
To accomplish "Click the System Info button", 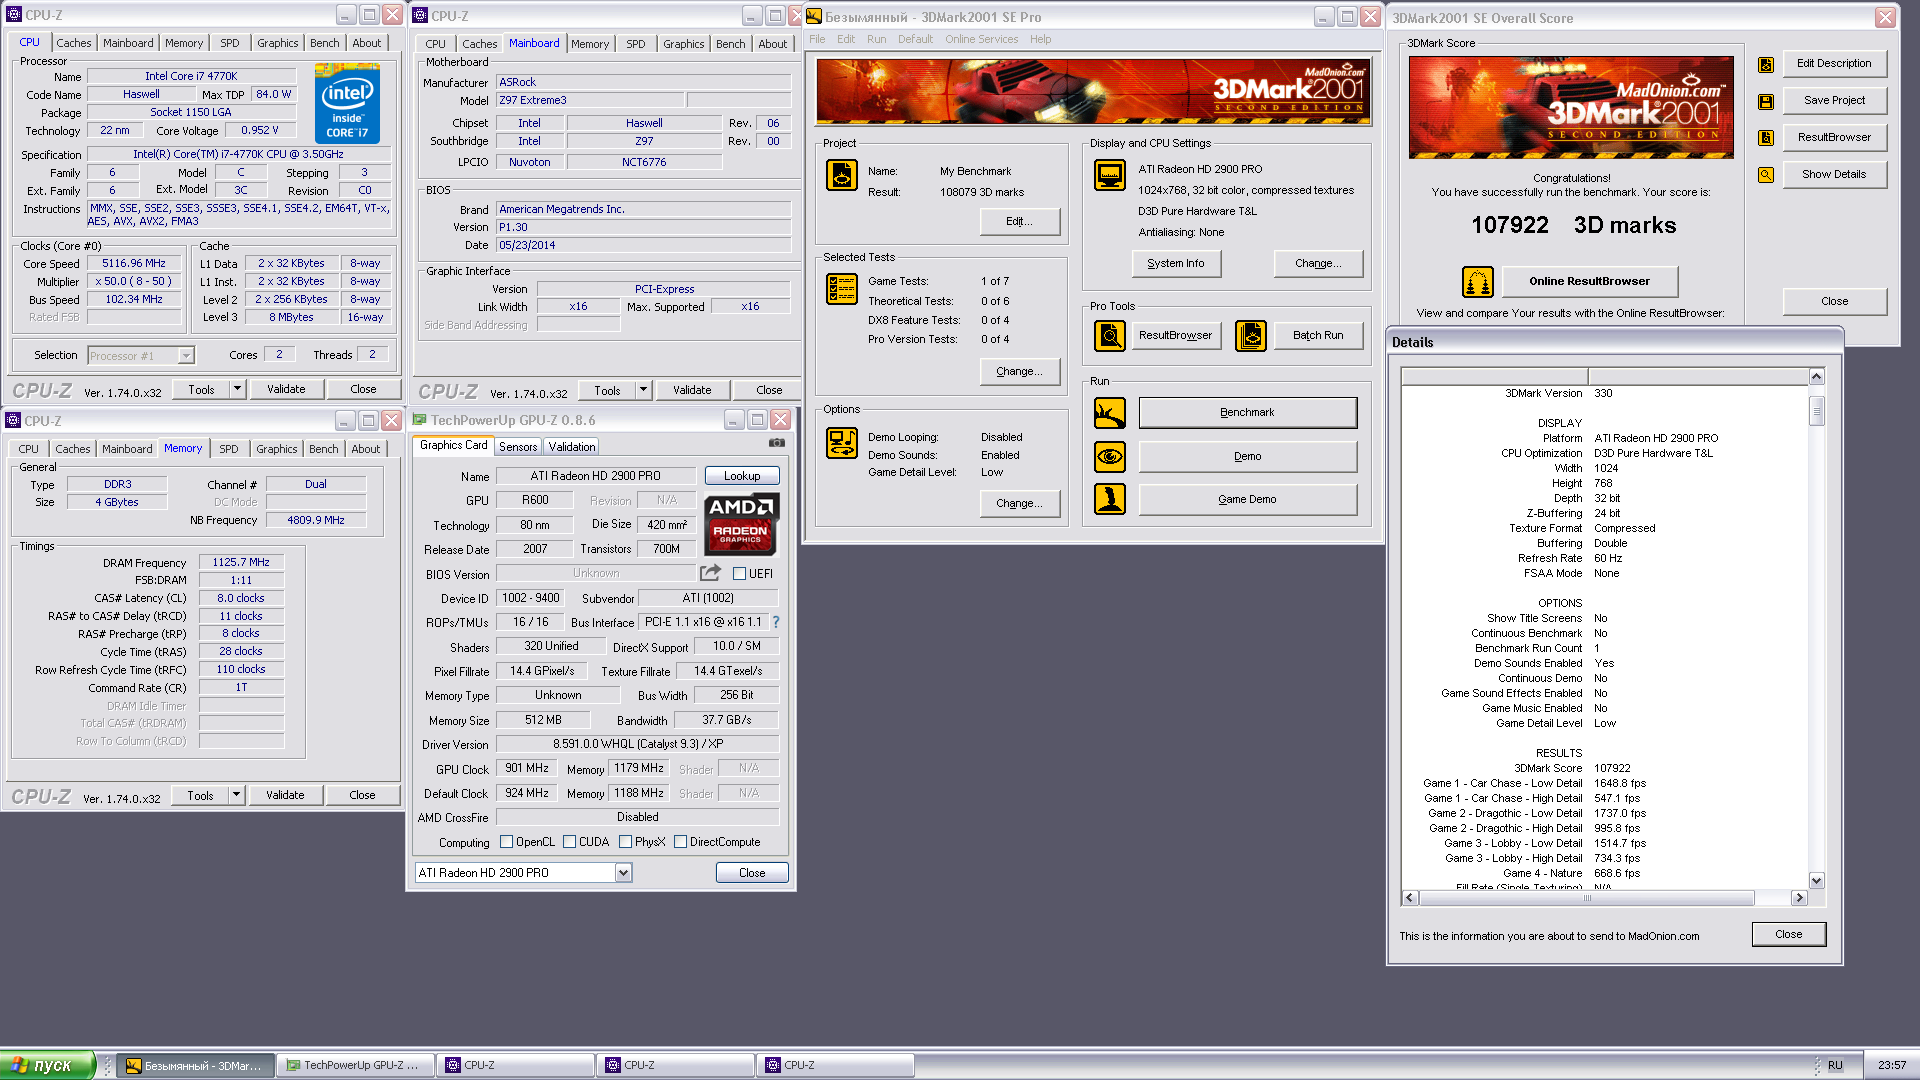I will (x=1176, y=264).
